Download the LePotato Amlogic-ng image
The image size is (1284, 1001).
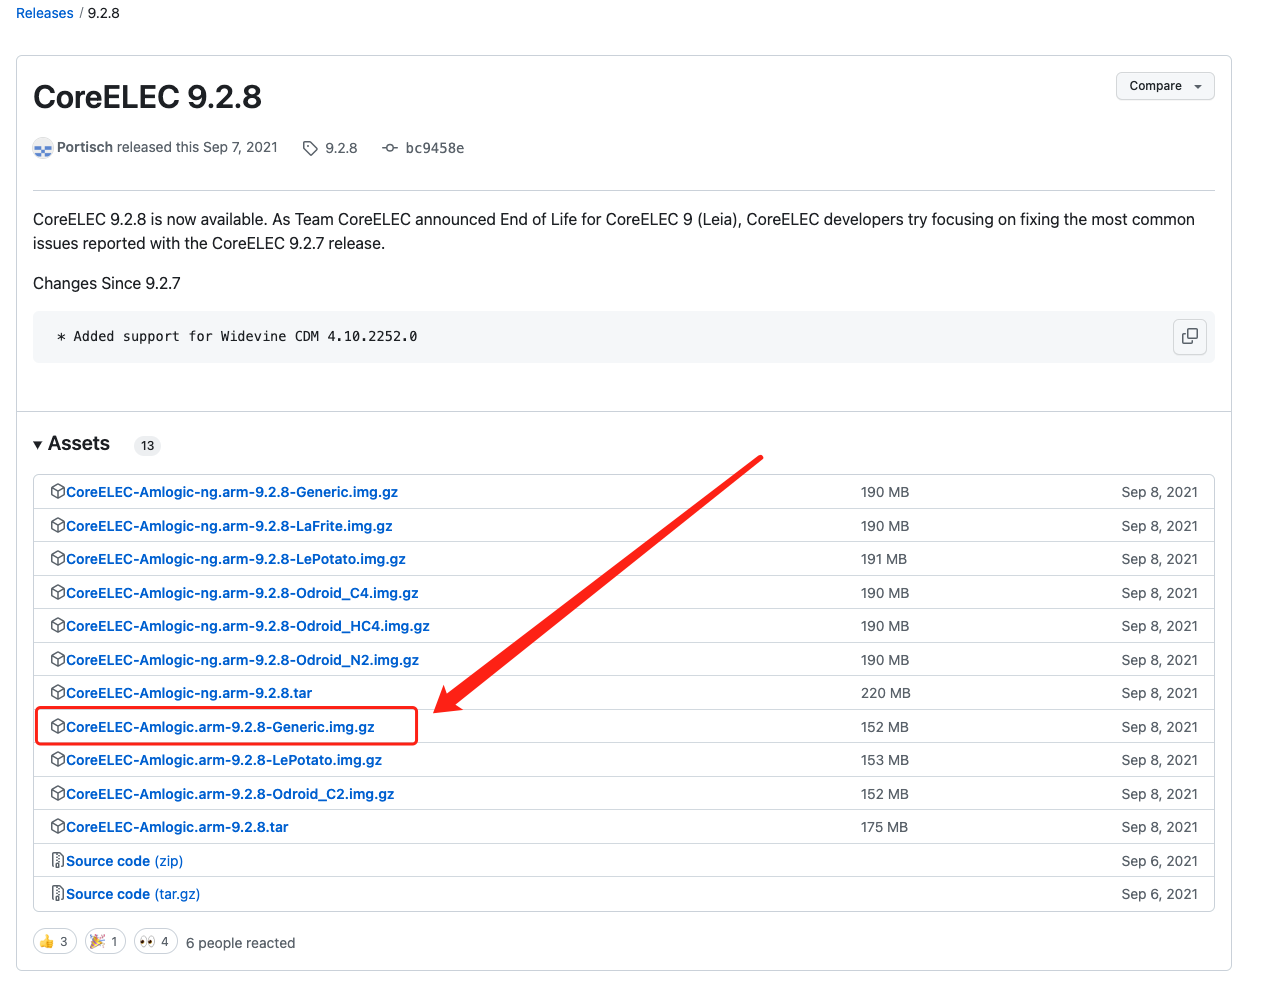(236, 559)
